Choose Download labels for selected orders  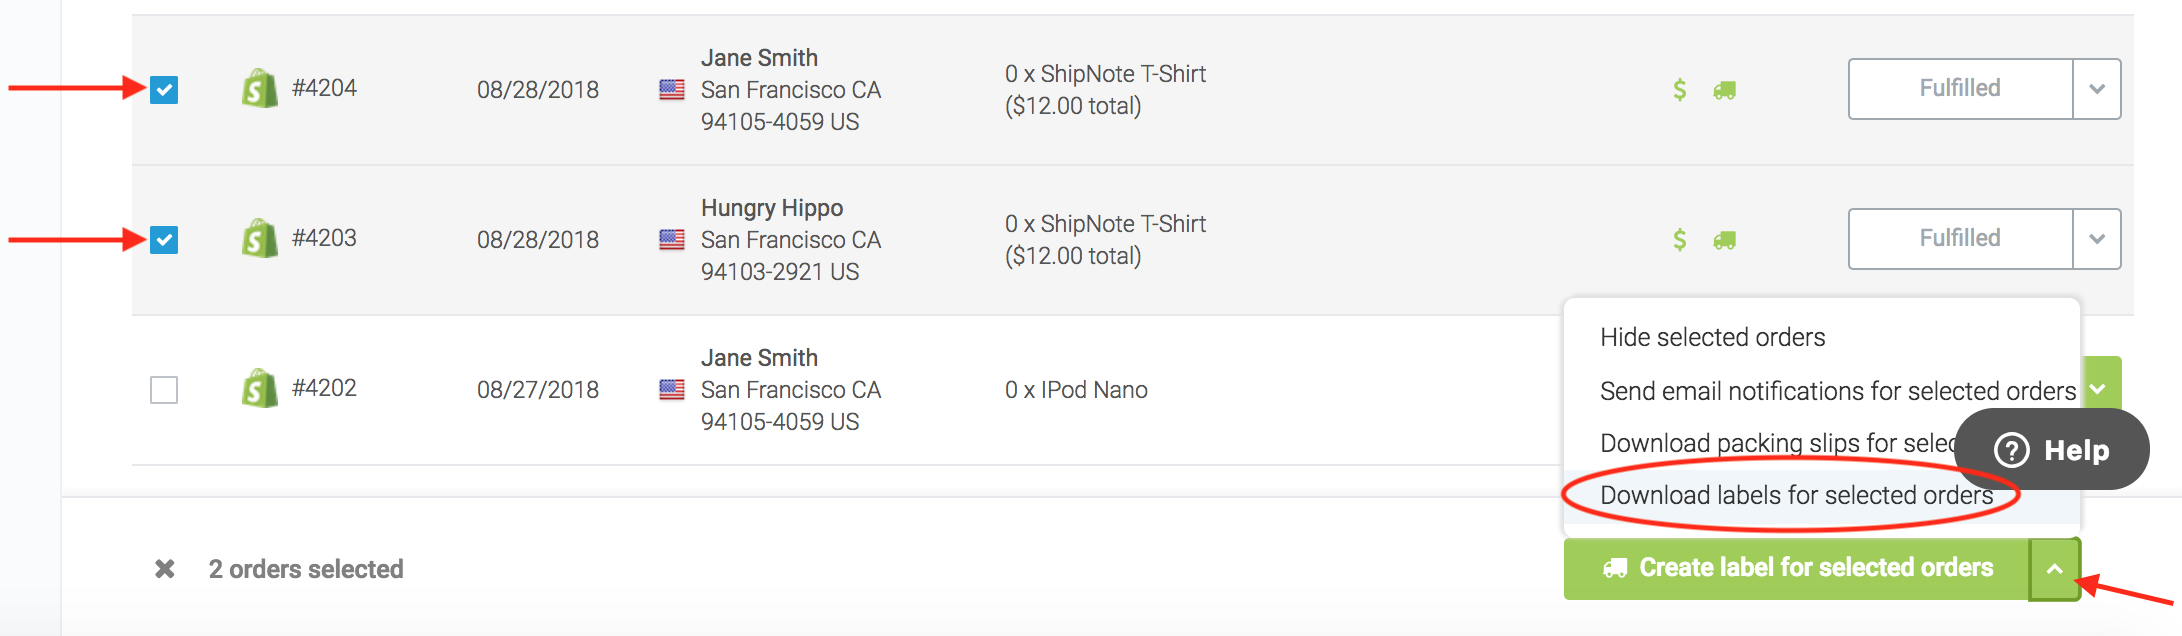(x=1796, y=495)
